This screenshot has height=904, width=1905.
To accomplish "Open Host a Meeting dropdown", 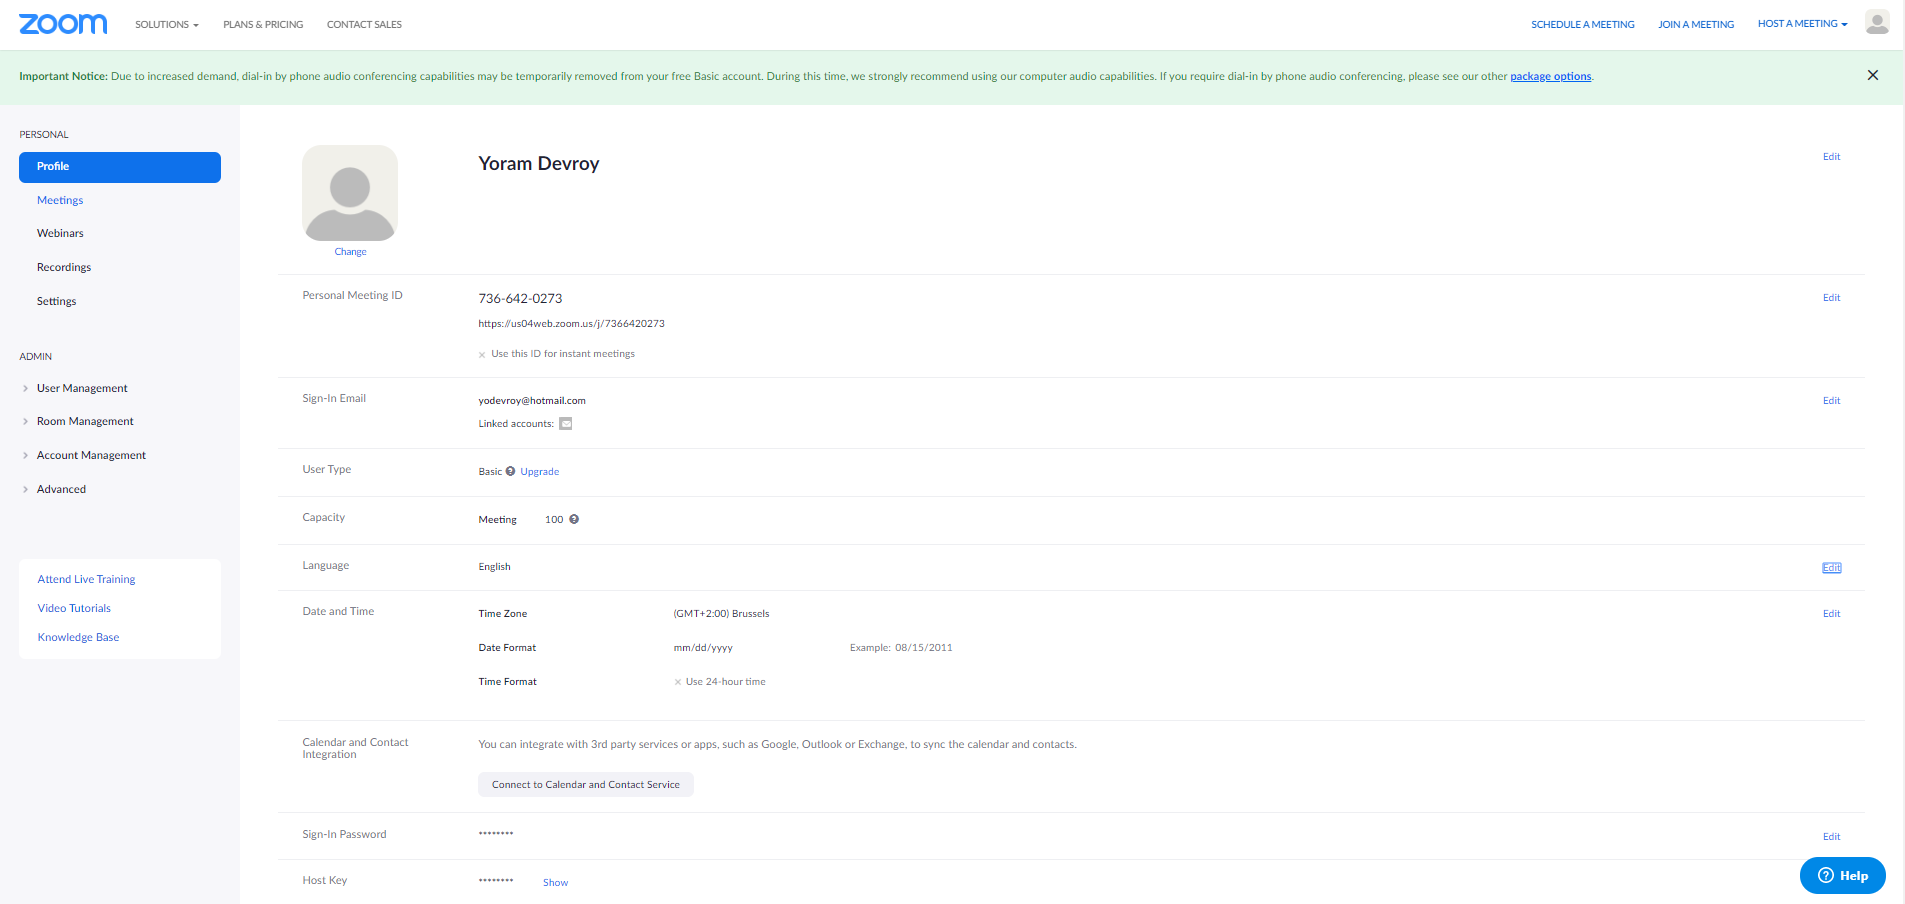I will [1802, 24].
